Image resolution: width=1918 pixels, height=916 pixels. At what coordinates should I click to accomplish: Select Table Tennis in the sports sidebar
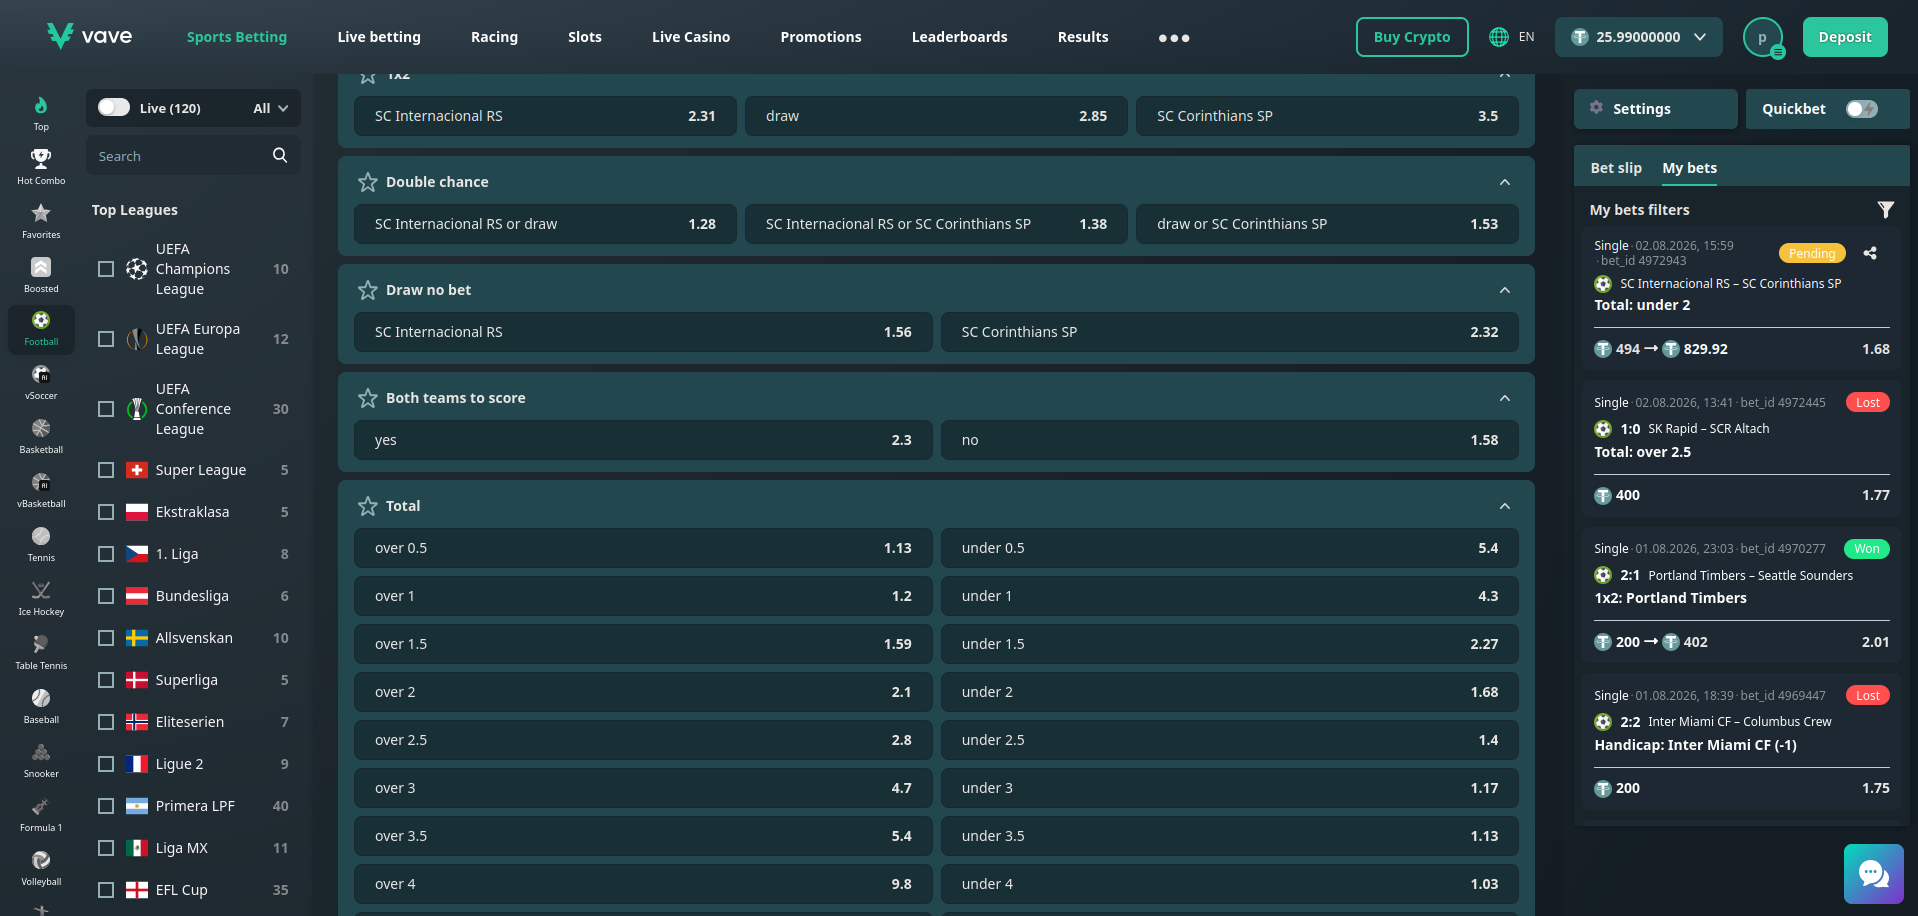[x=41, y=652]
